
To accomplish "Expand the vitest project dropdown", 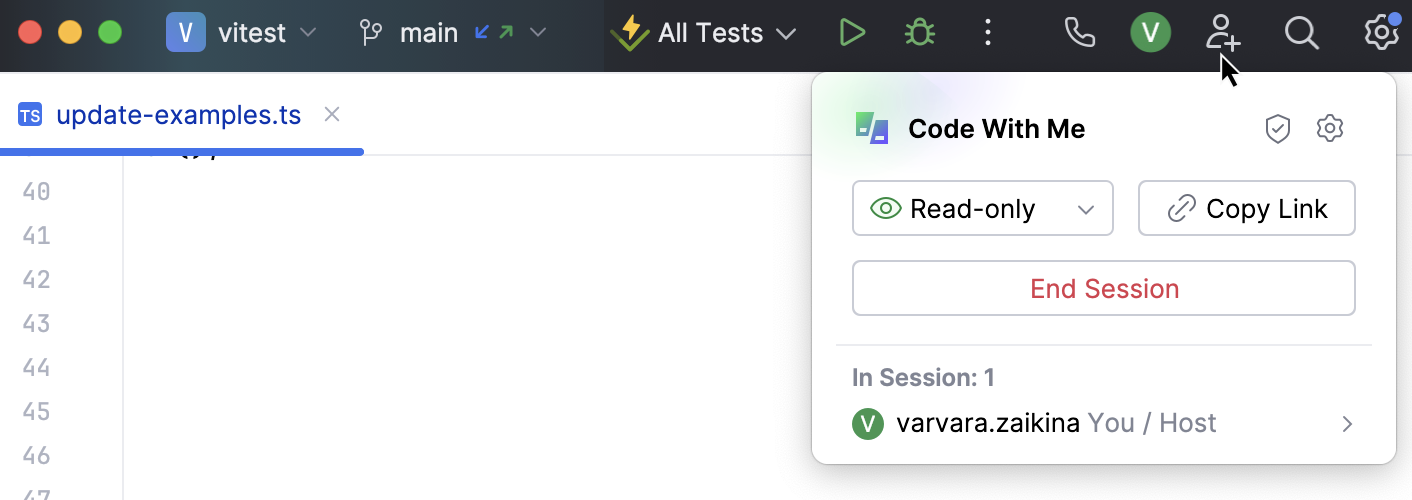I will 241,33.
